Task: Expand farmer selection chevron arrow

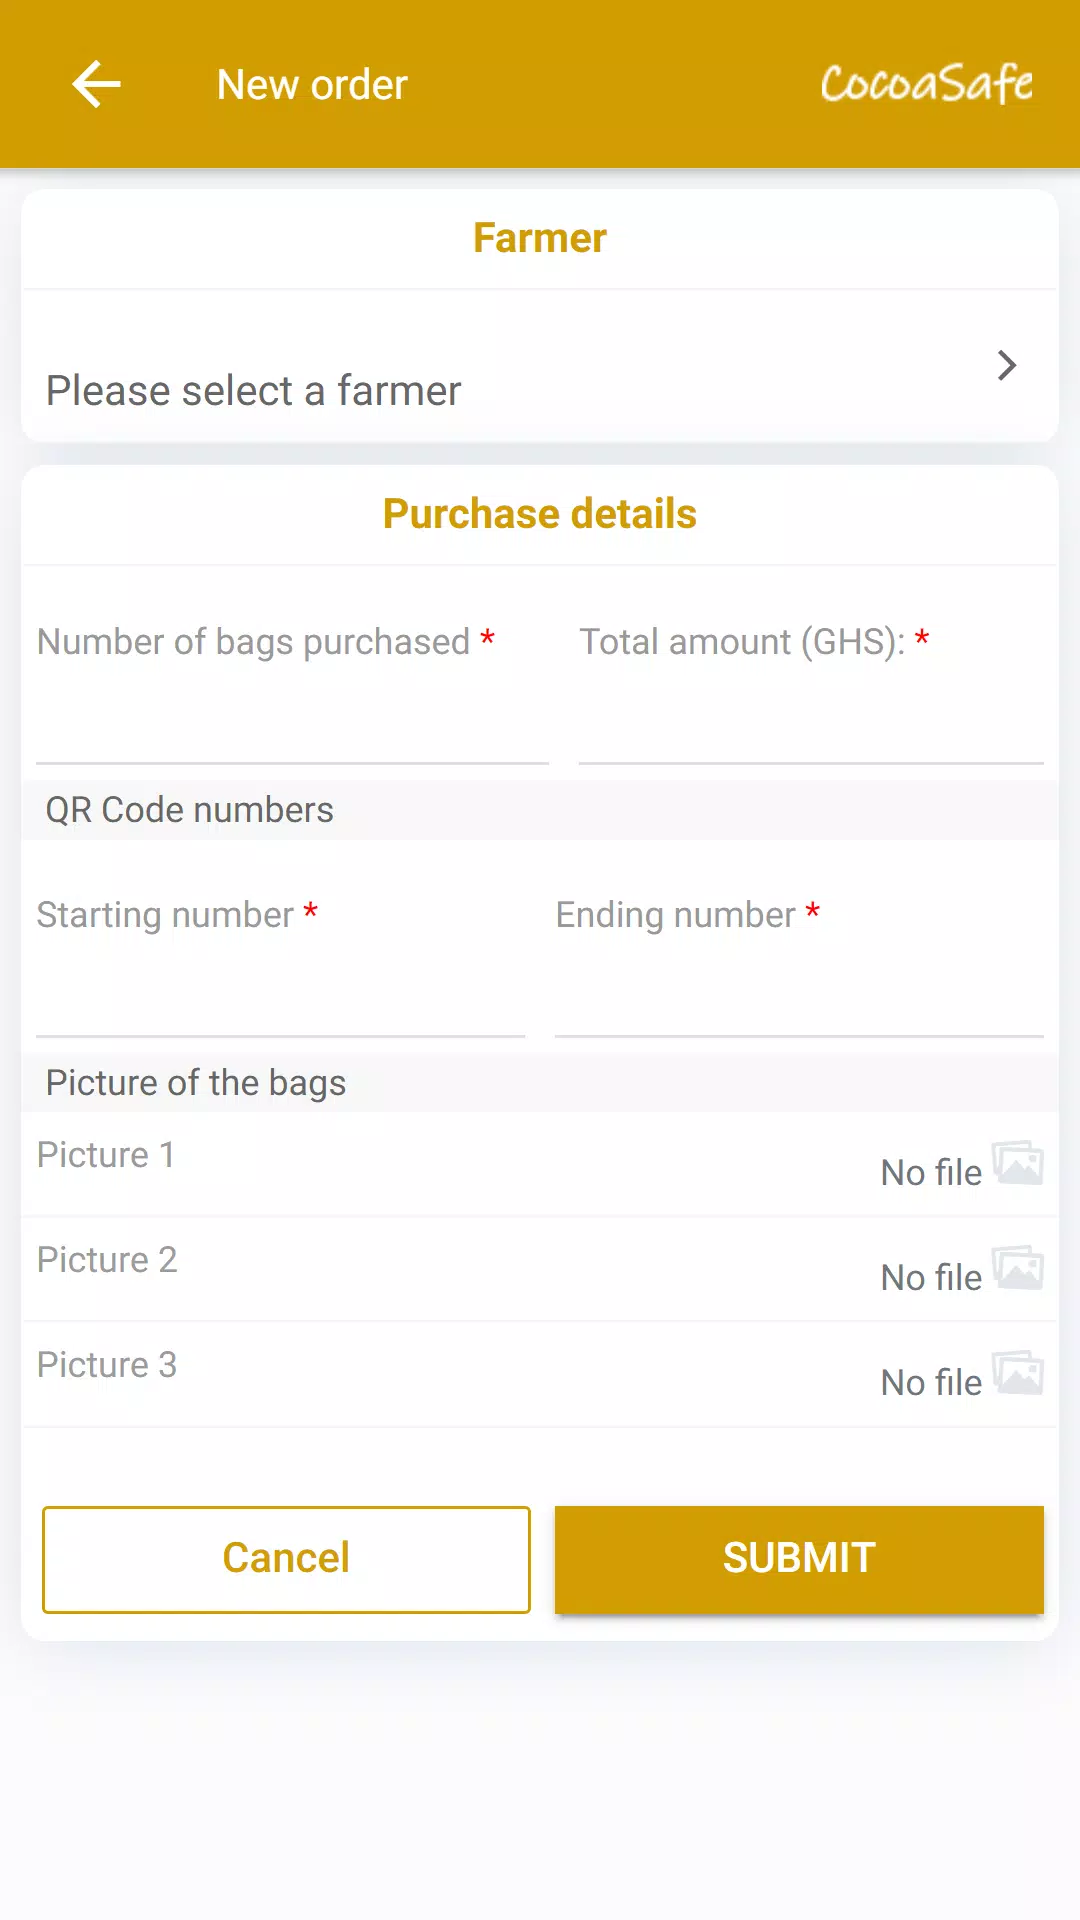Action: point(1007,365)
